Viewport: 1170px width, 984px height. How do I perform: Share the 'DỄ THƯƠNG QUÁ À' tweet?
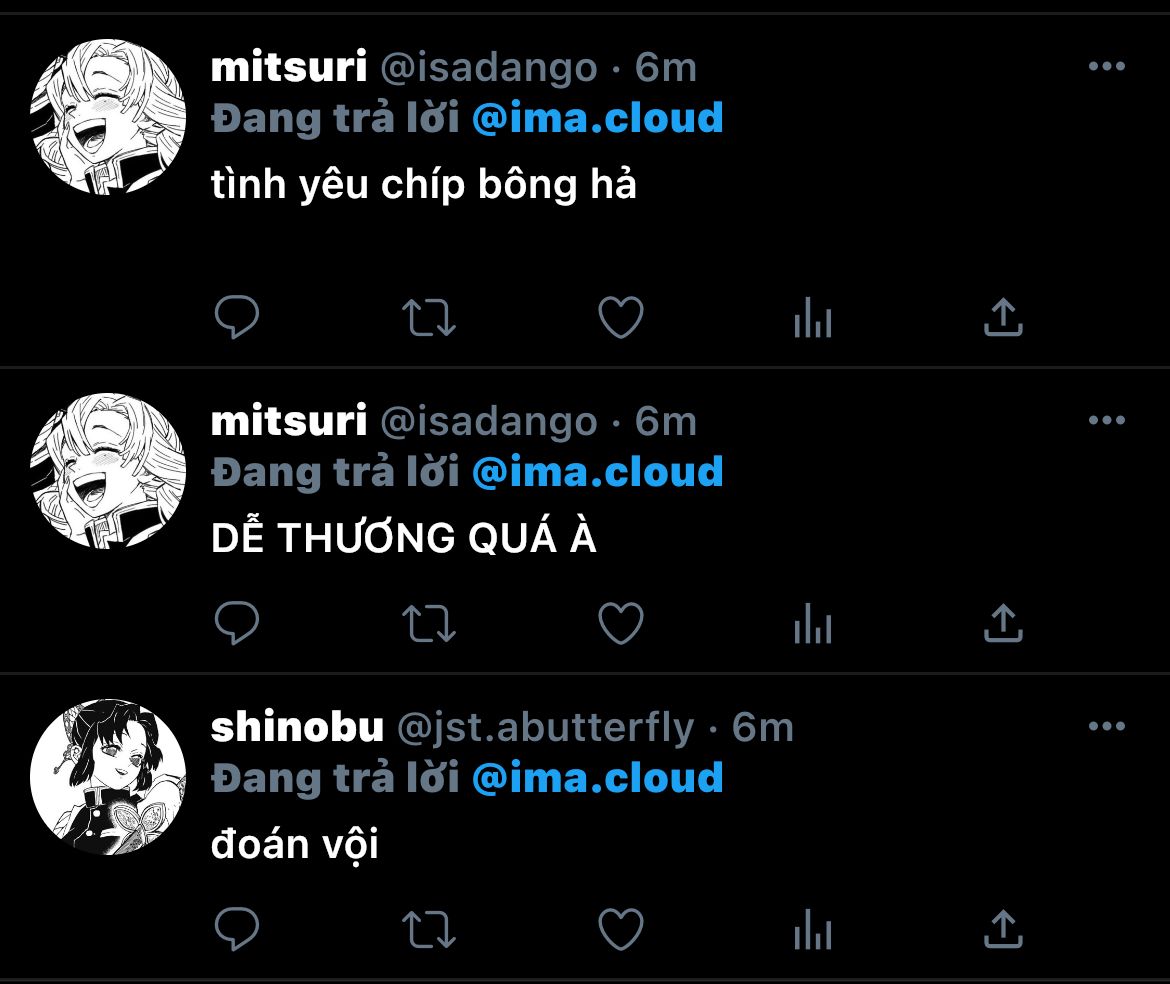[1004, 623]
